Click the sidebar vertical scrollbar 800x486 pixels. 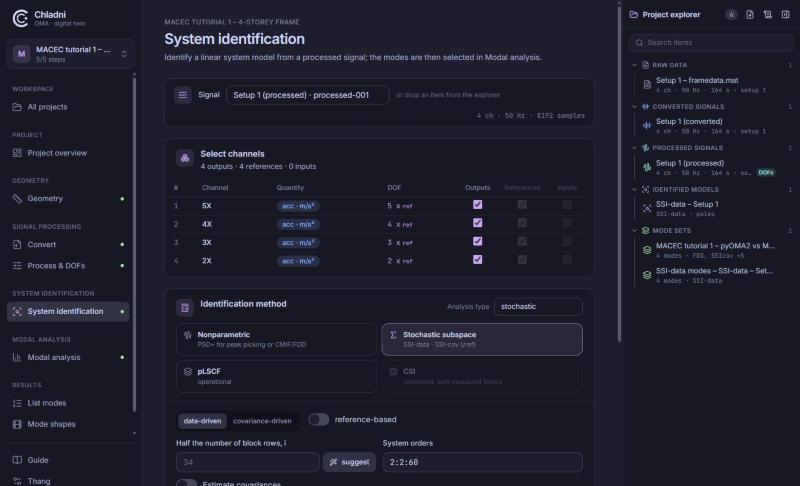(134, 245)
